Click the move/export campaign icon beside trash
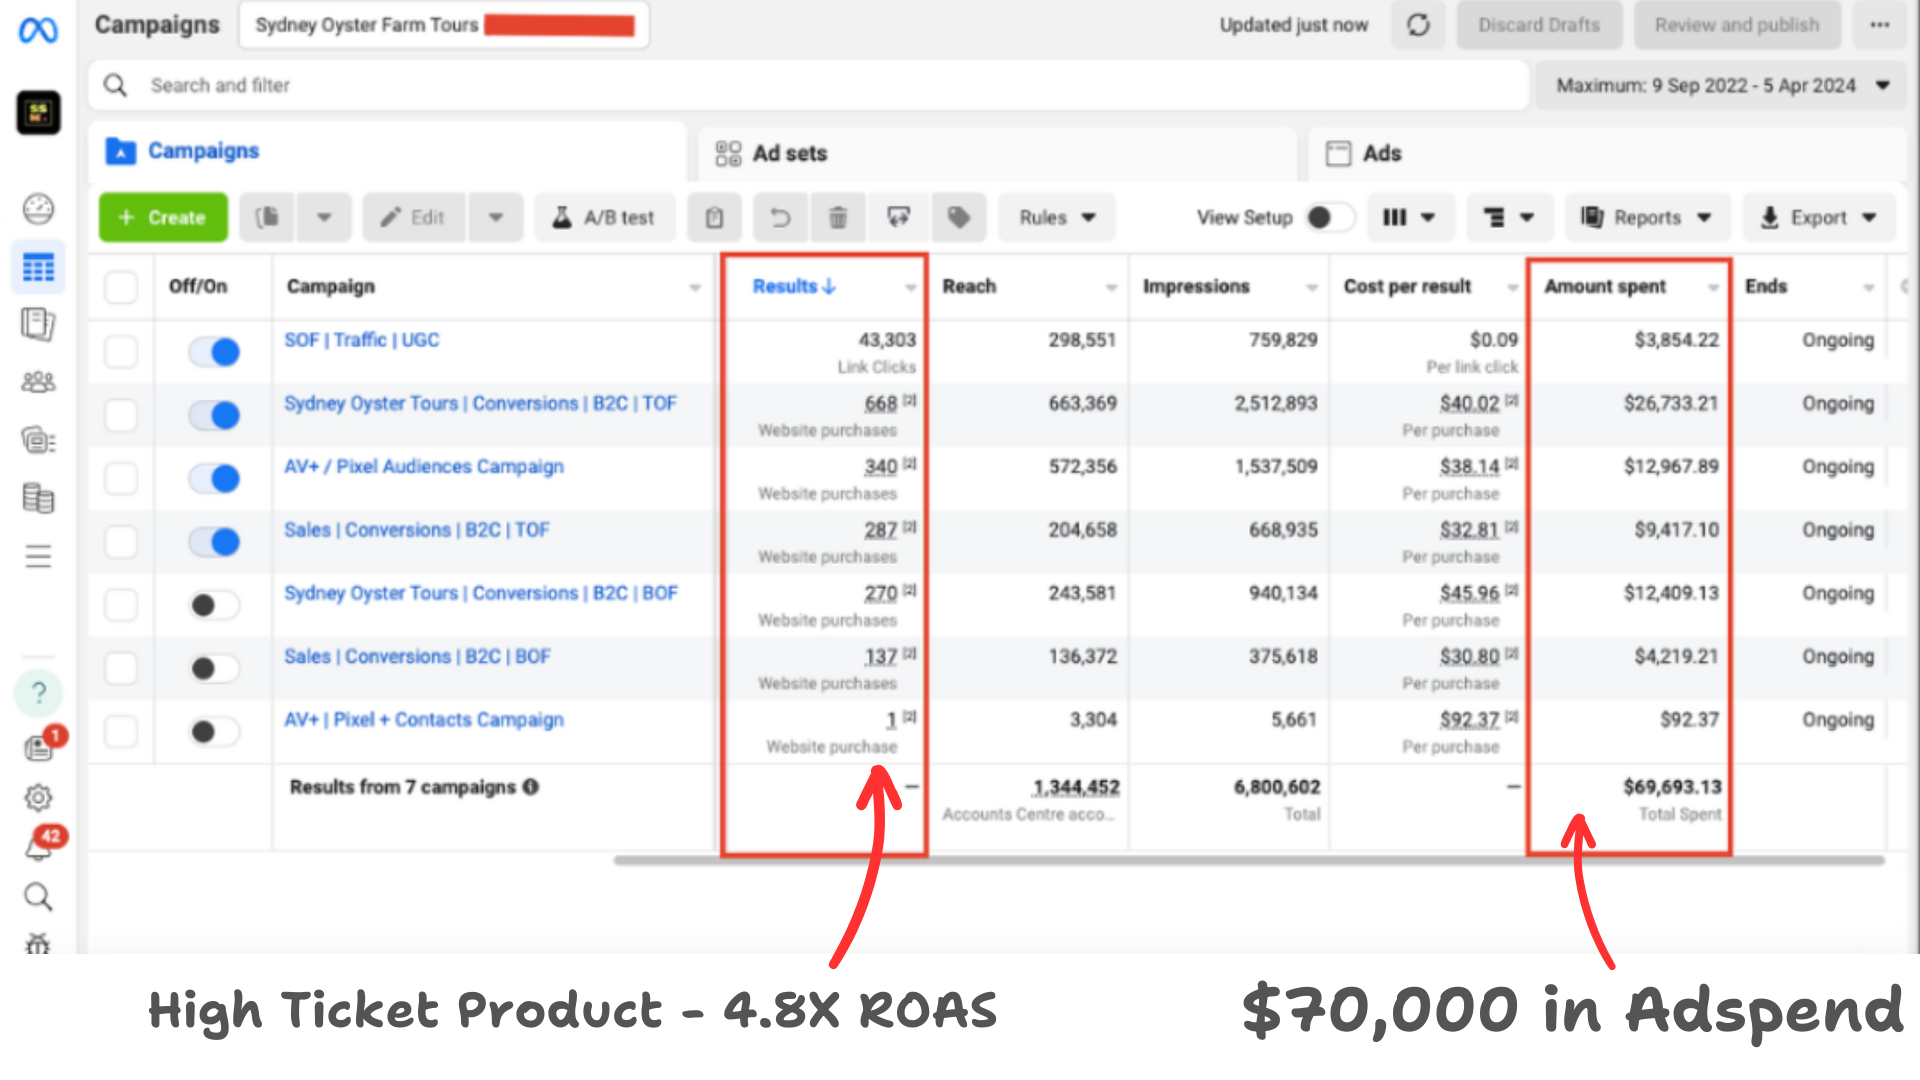The width and height of the screenshot is (1920, 1080). (898, 217)
